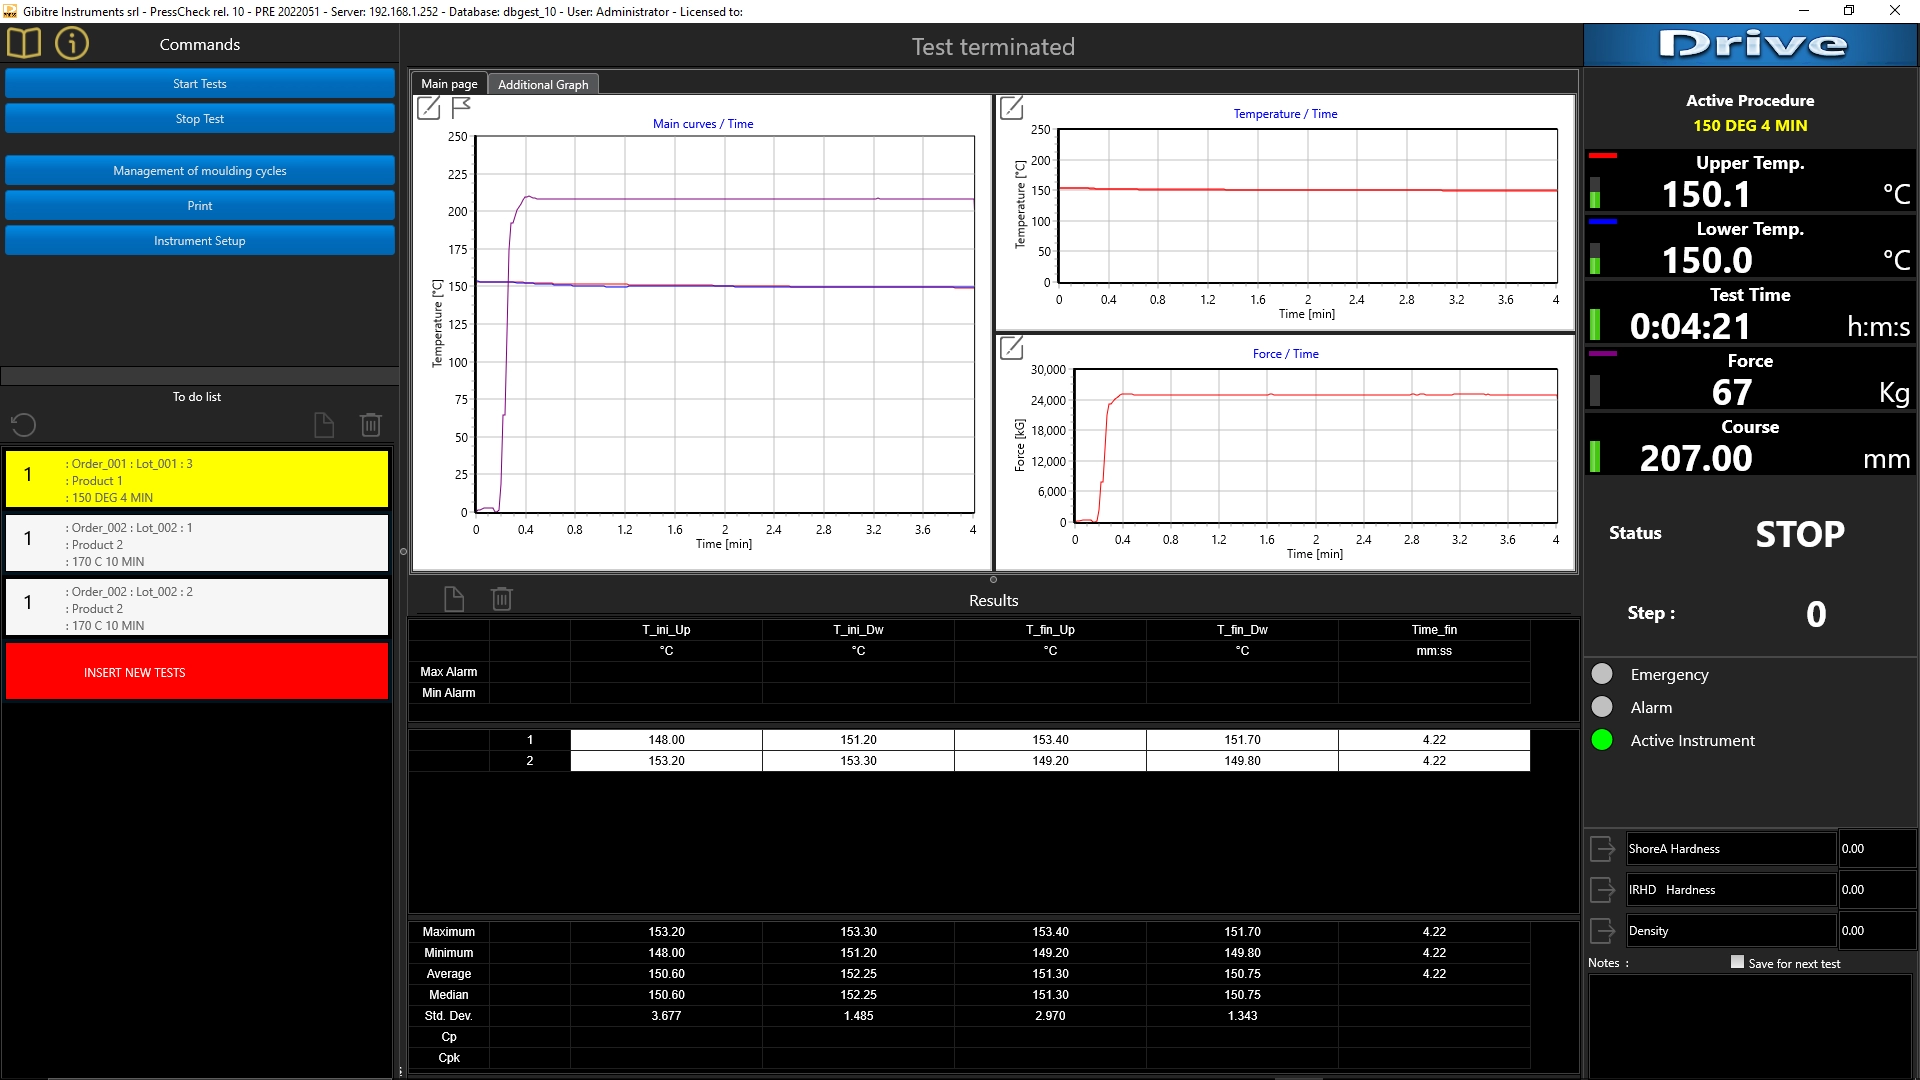Click the Notes text area
1920x1080 pixels.
coord(1749,1025)
